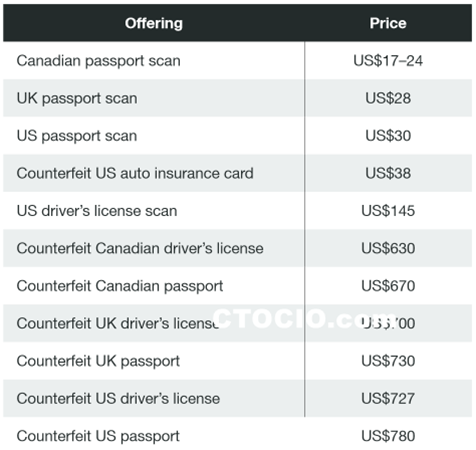Click the US$727 price cell
The width and height of the screenshot is (476, 450).
(388, 398)
